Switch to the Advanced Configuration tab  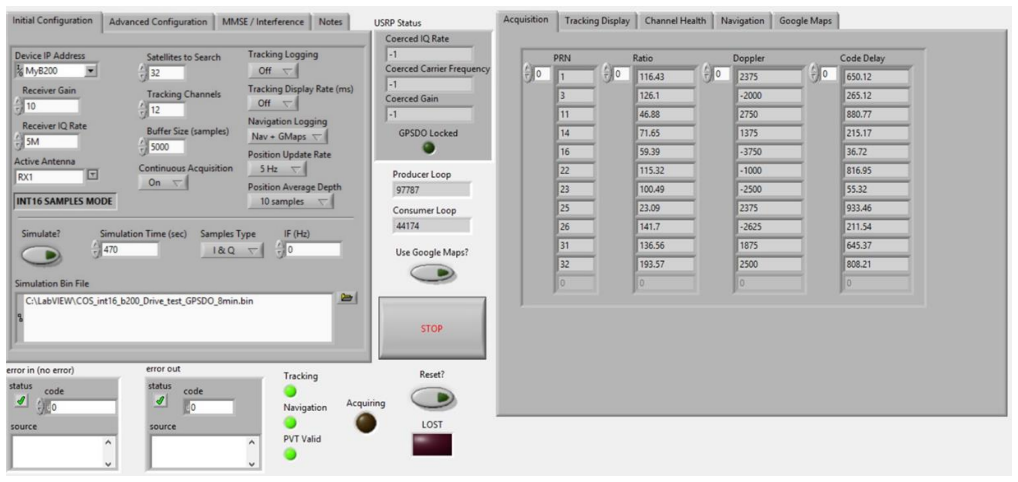(158, 21)
